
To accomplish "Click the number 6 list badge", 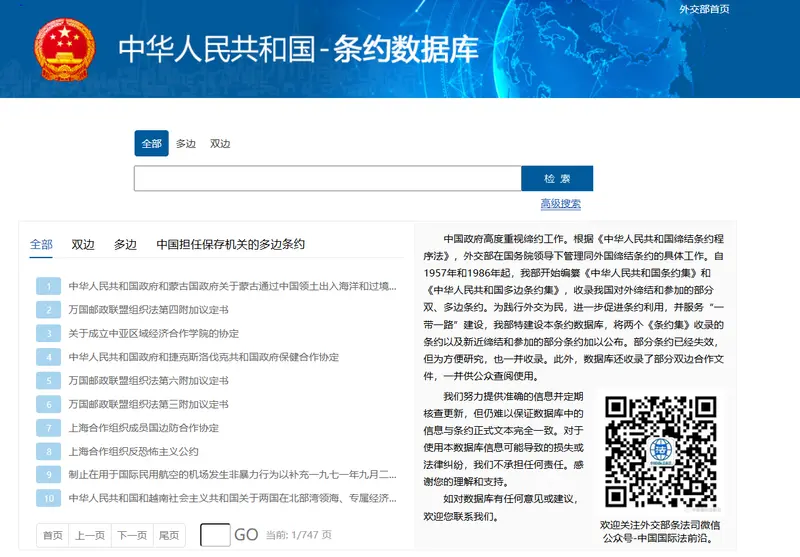I will click(x=48, y=404).
